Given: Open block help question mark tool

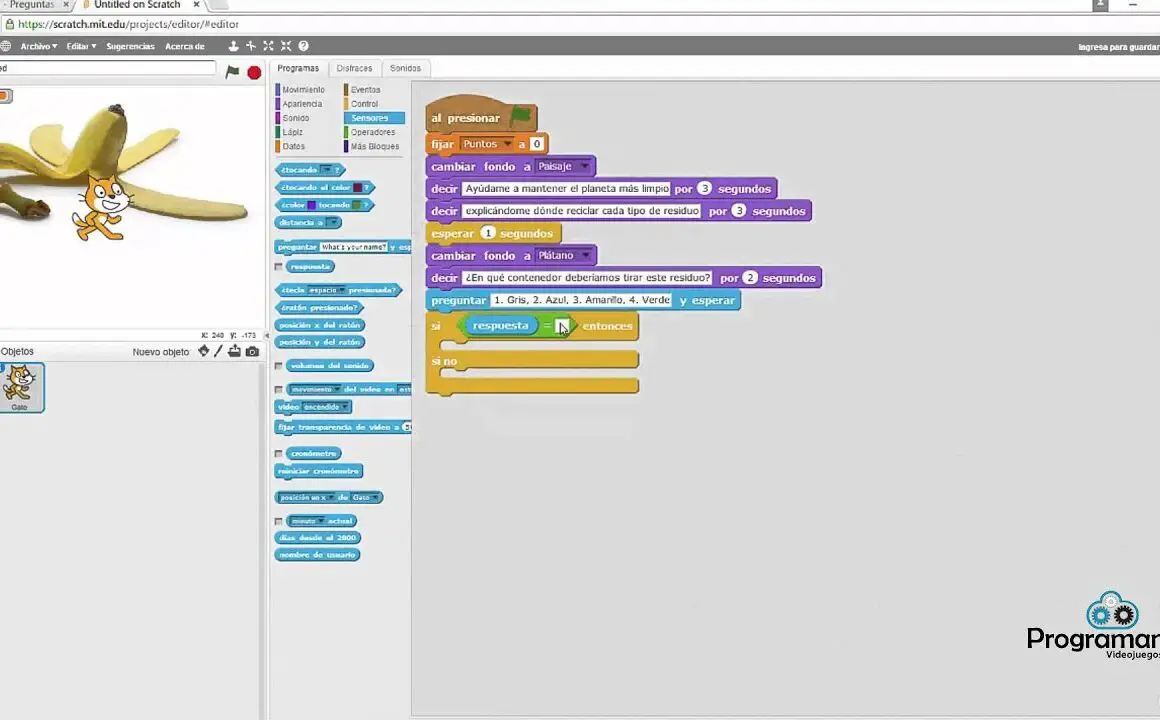Looking at the screenshot, I should click(x=303, y=46).
